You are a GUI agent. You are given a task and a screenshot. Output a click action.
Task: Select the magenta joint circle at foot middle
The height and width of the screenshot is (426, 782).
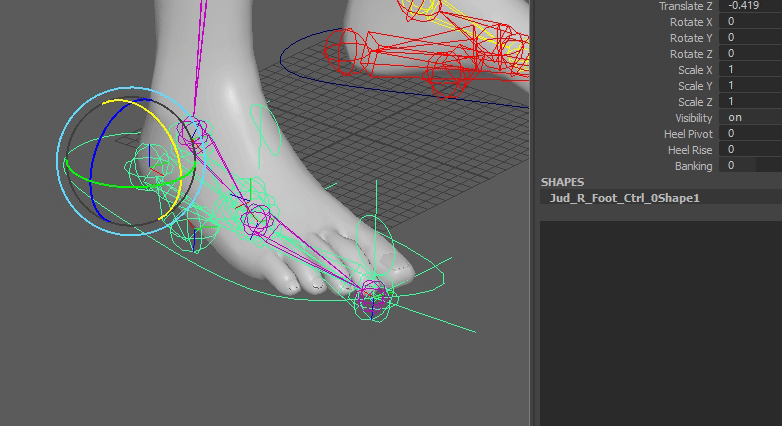click(x=257, y=220)
